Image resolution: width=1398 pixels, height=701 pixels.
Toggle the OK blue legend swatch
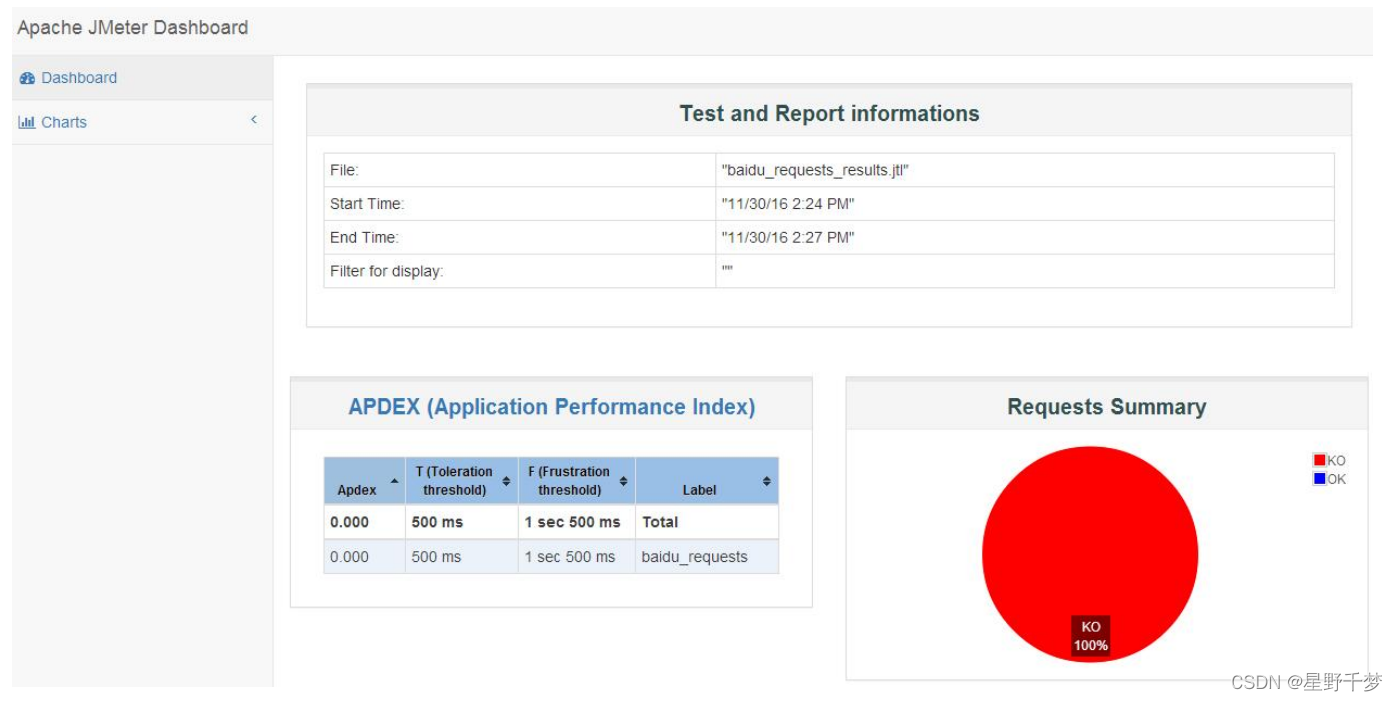(1319, 479)
